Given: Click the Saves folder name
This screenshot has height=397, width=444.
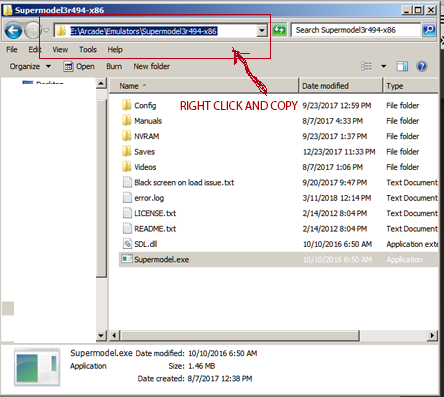Looking at the screenshot, I should 144,152.
